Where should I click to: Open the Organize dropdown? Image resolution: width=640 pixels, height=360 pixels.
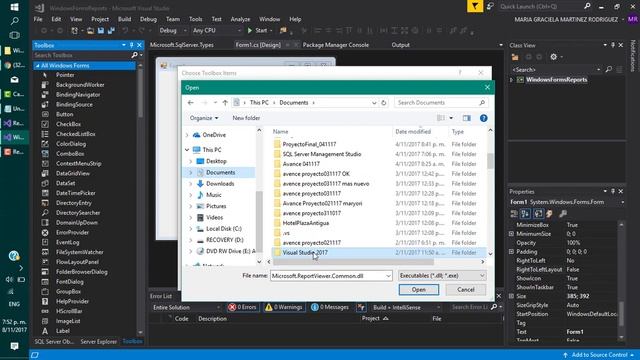coord(204,118)
